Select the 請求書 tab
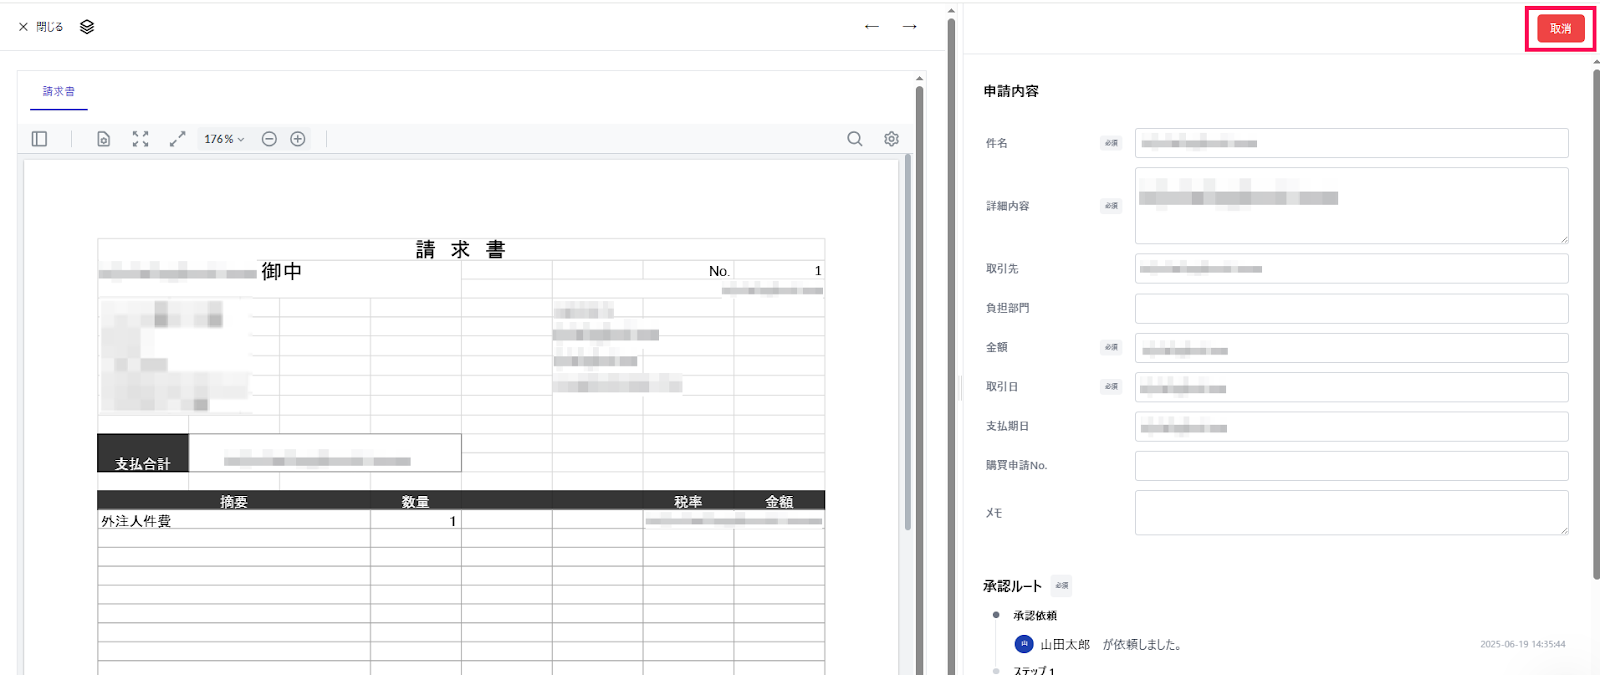Image resolution: width=1600 pixels, height=675 pixels. 59,91
